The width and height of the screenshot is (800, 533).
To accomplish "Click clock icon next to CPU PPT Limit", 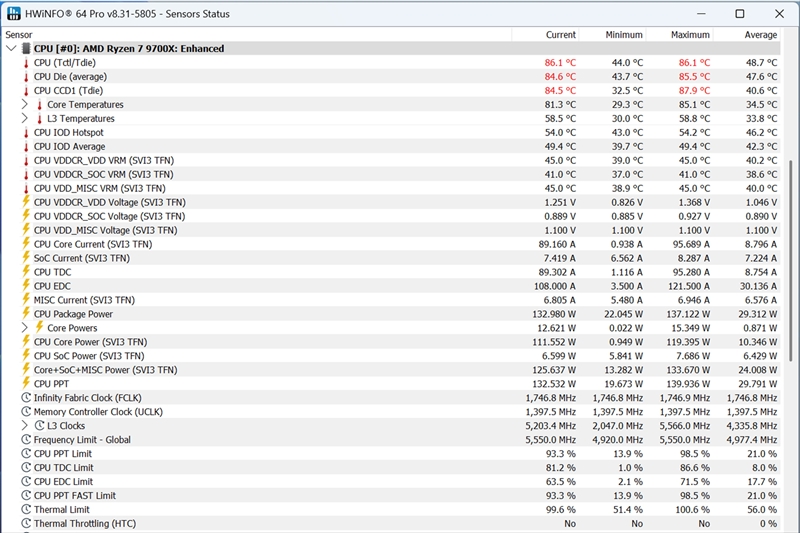I will 26,453.
